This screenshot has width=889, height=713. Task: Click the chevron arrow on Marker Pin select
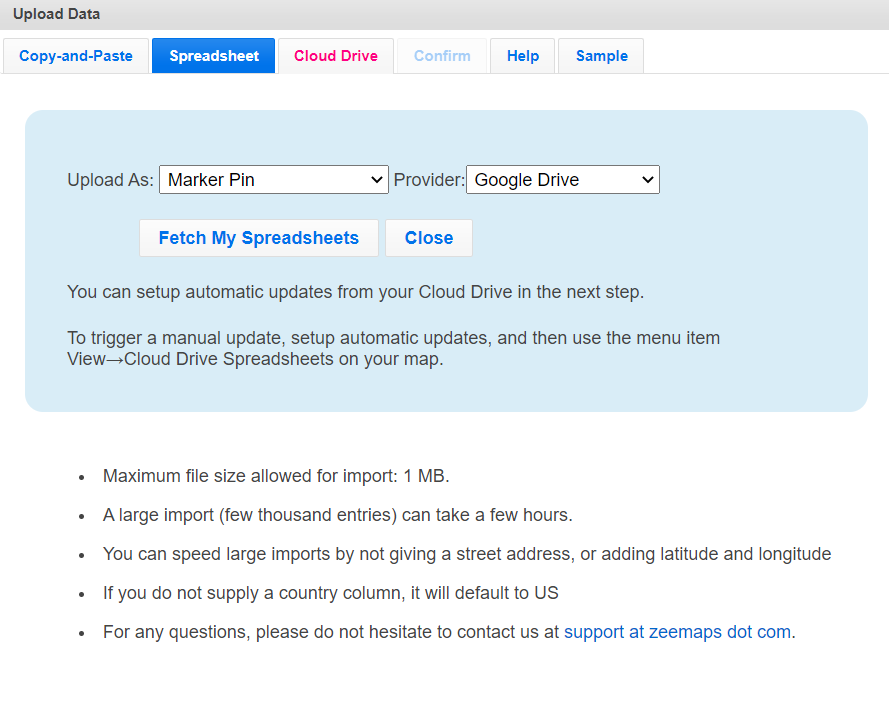coord(376,180)
